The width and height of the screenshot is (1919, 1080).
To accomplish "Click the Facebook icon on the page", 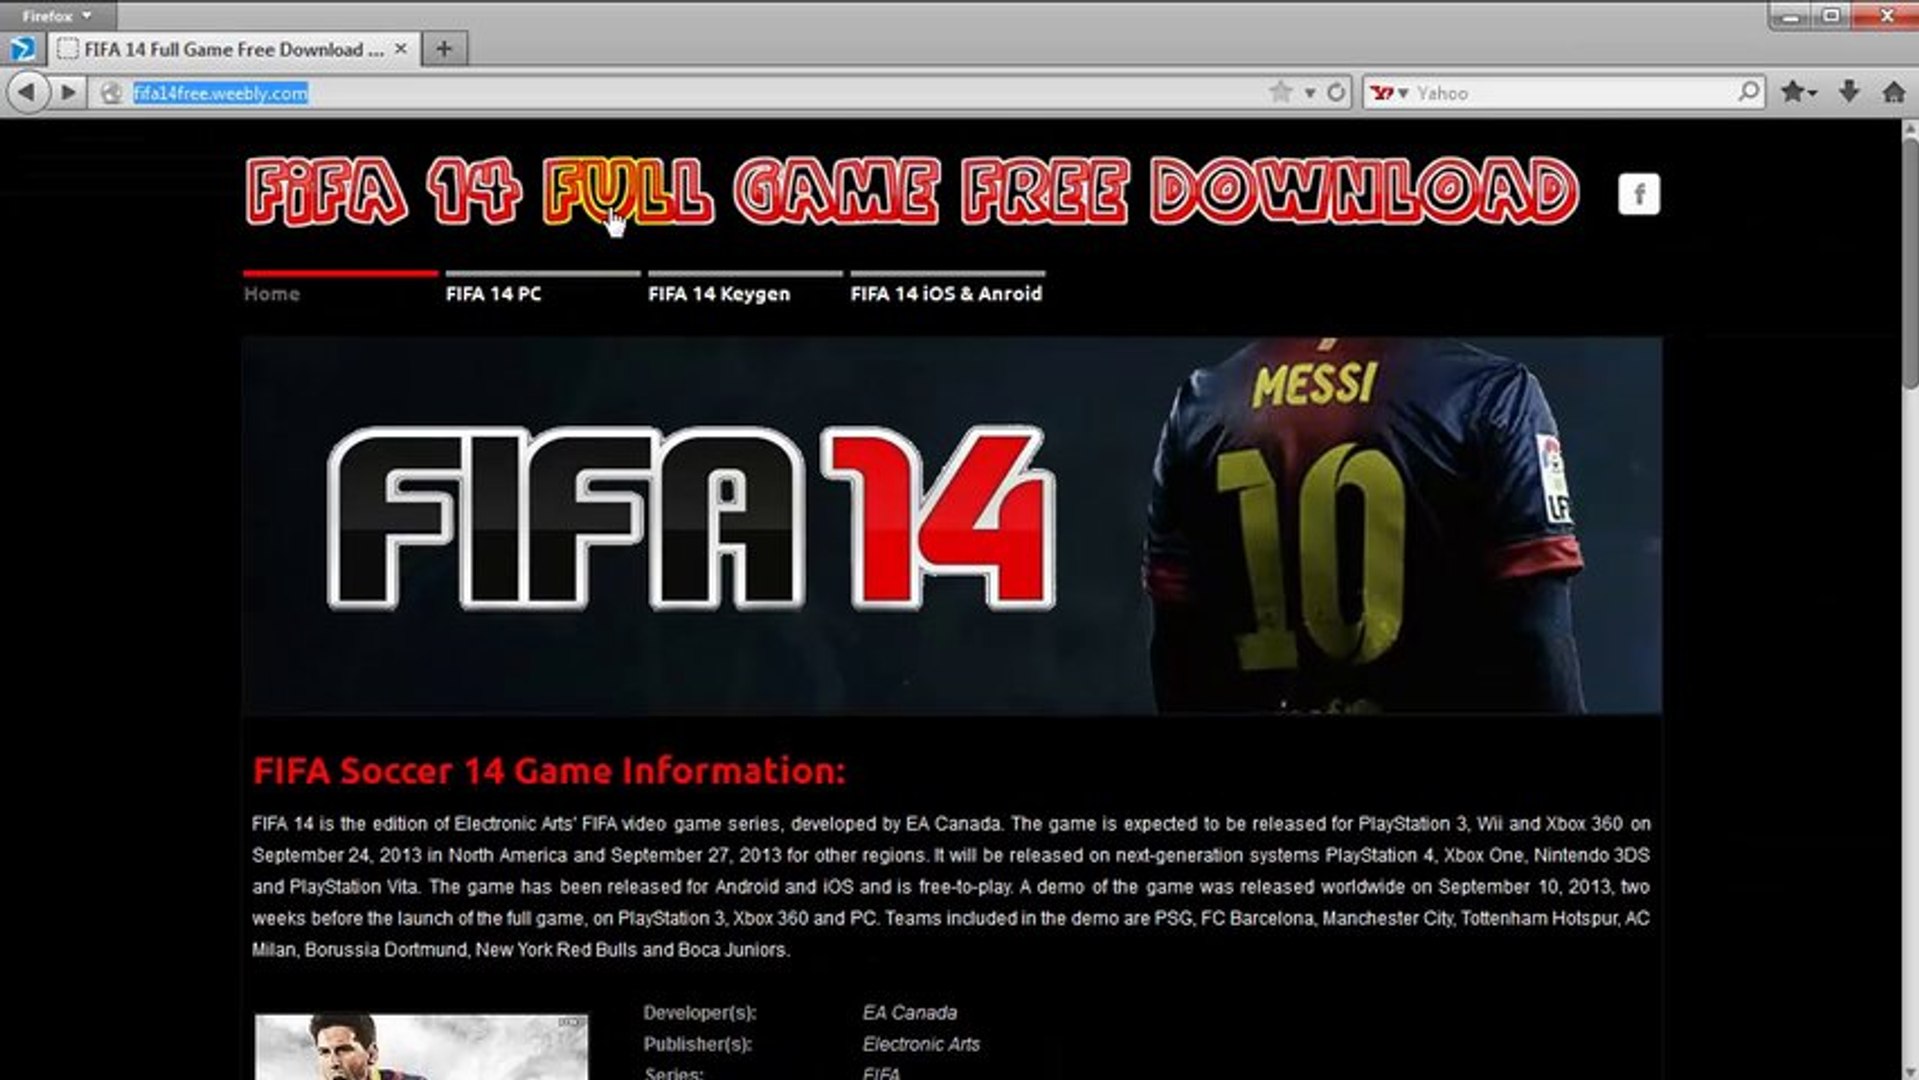I will [1639, 194].
